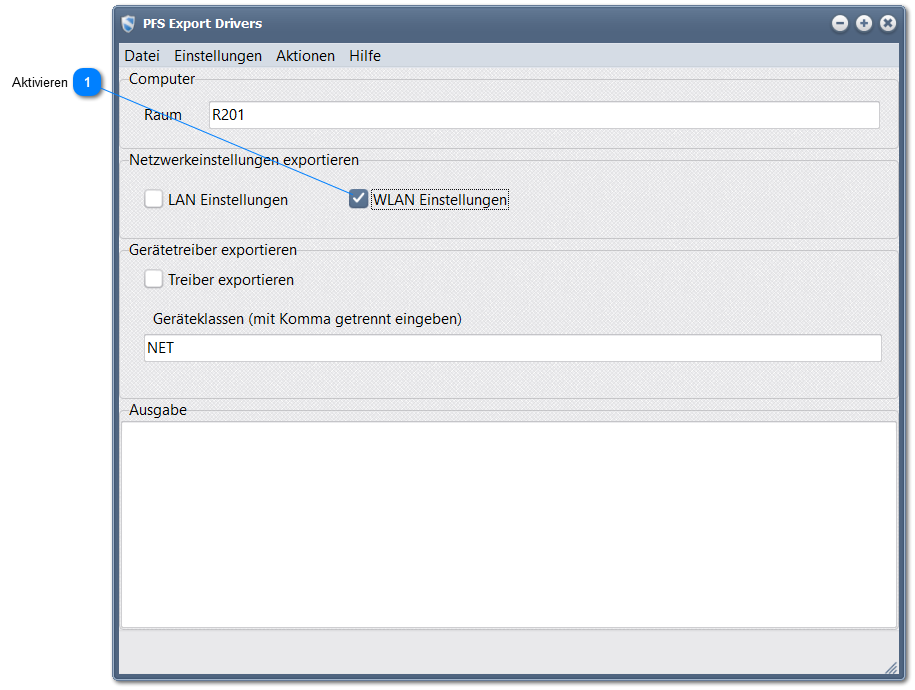Close the PFS Export Drivers window
This screenshot has width=915, height=690.
[888, 23]
